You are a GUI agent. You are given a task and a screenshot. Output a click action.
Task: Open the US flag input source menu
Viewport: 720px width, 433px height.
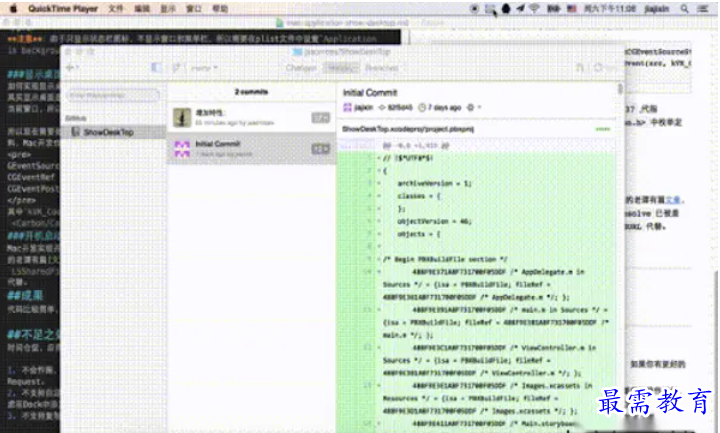pyautogui.click(x=572, y=9)
